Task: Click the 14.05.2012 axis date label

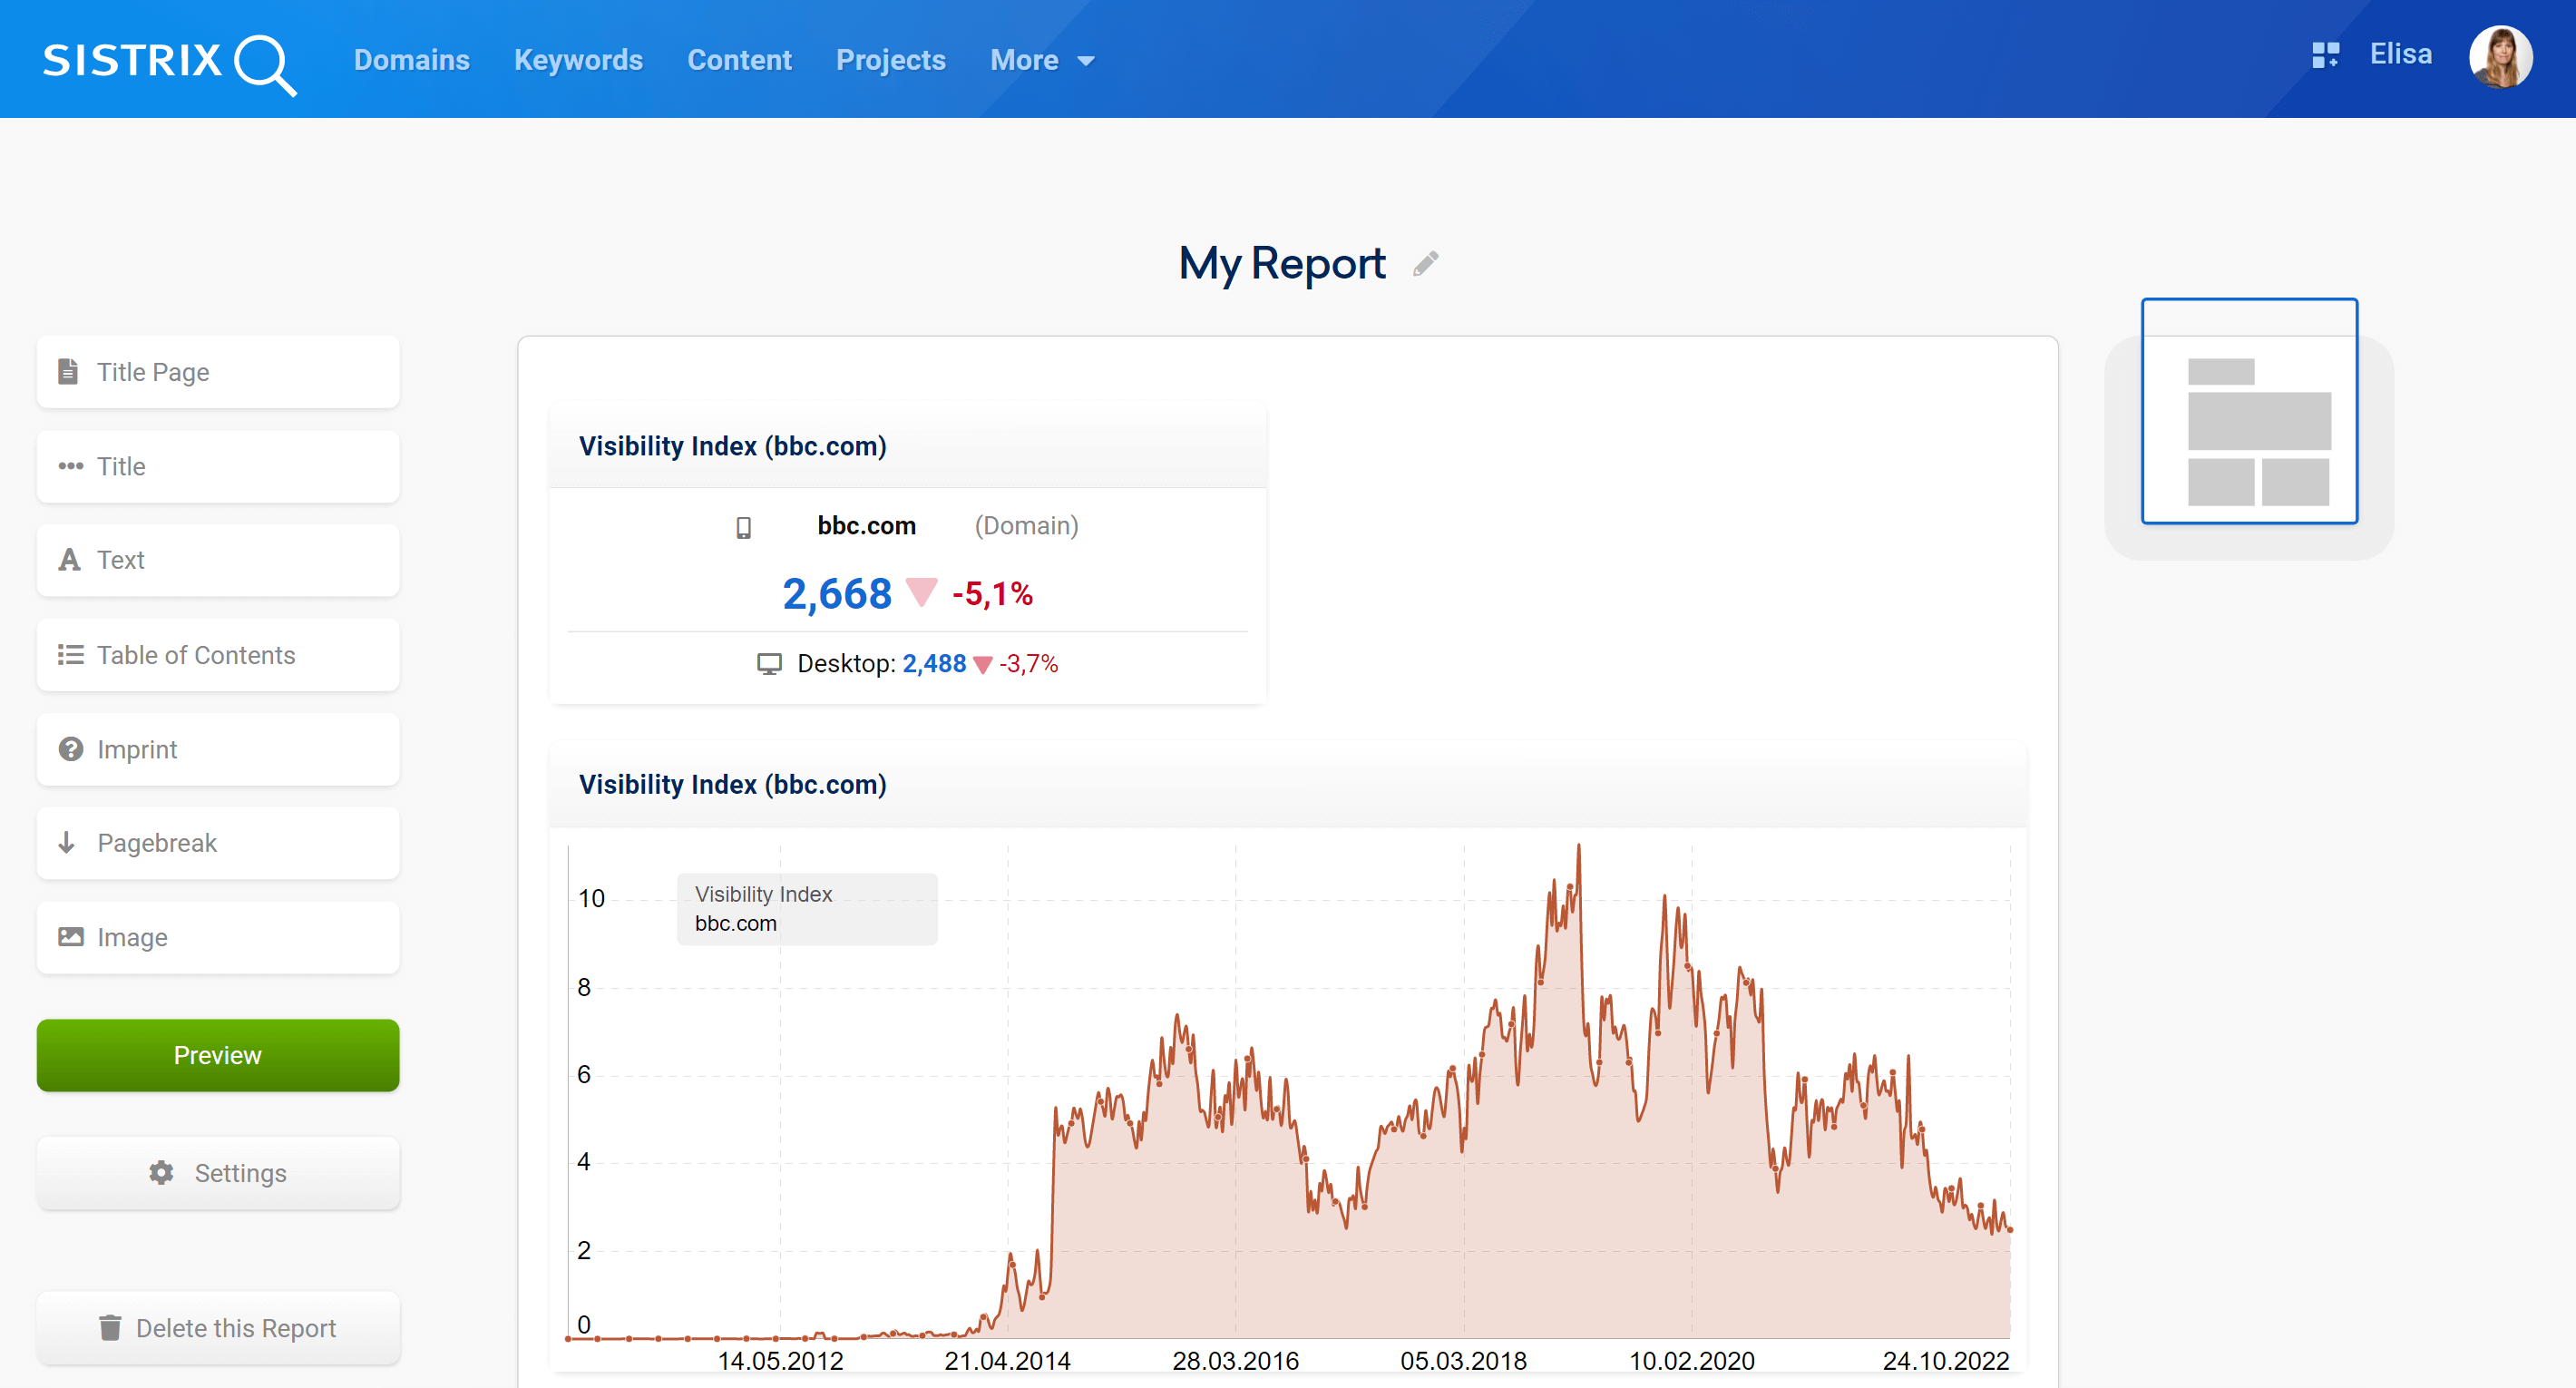Action: coord(780,1361)
